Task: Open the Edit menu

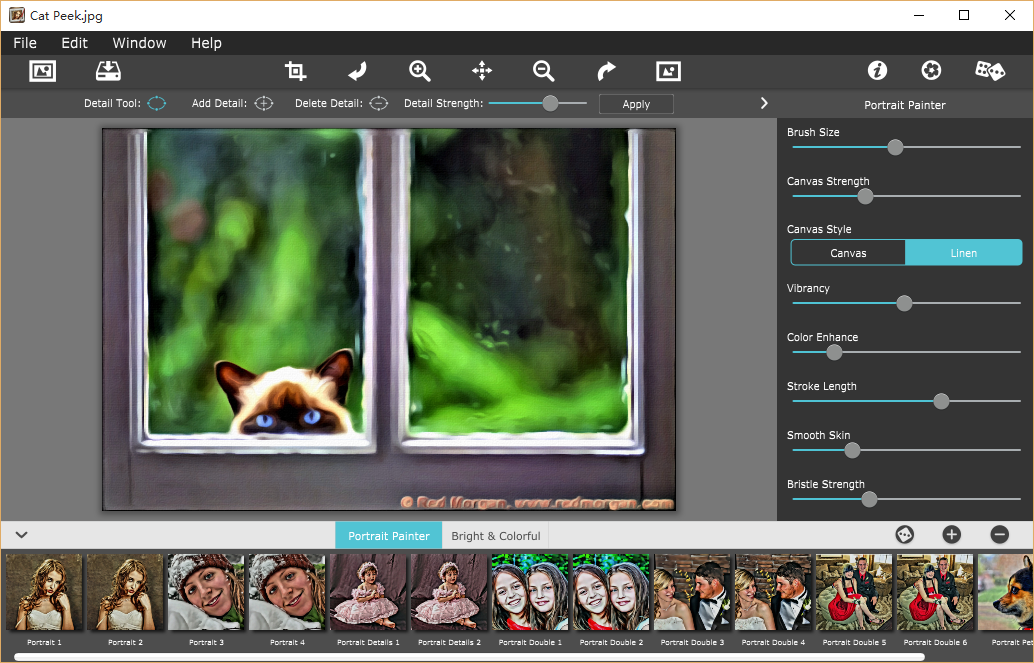Action: [x=74, y=43]
